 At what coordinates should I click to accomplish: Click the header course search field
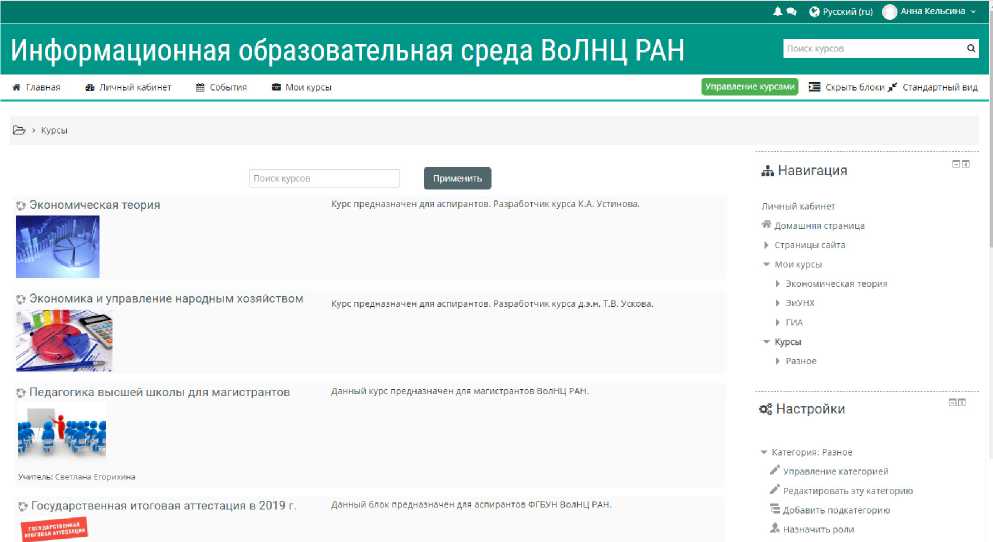873,48
